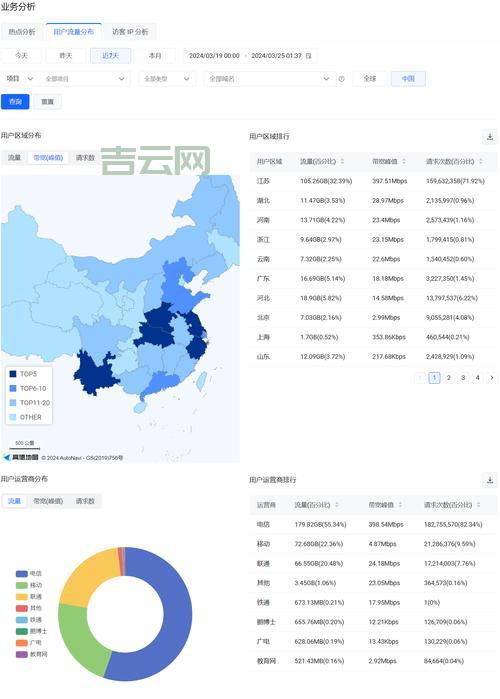Open the 热点分析 tab

[22, 32]
